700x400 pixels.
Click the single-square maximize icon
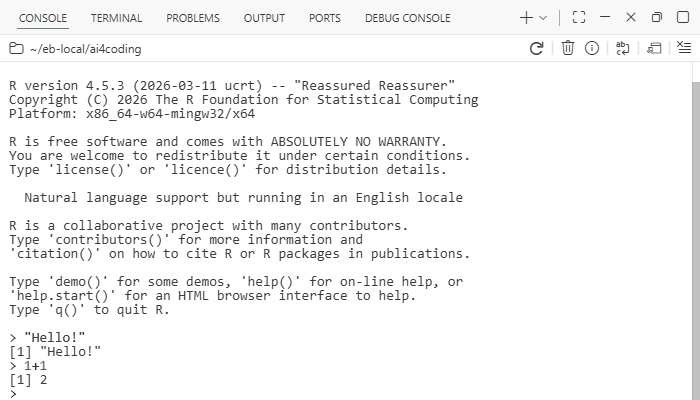tap(683, 17)
